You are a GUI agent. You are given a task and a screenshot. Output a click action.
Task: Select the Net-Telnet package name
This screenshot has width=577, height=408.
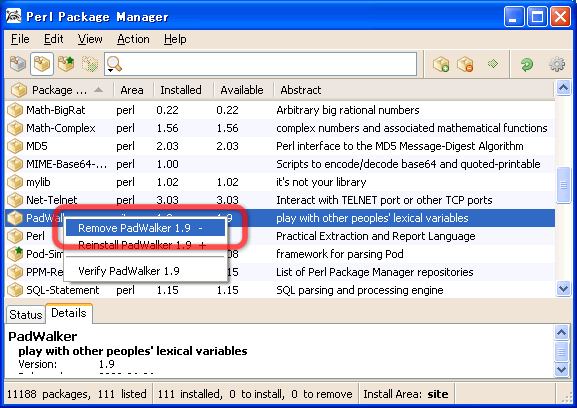52,200
